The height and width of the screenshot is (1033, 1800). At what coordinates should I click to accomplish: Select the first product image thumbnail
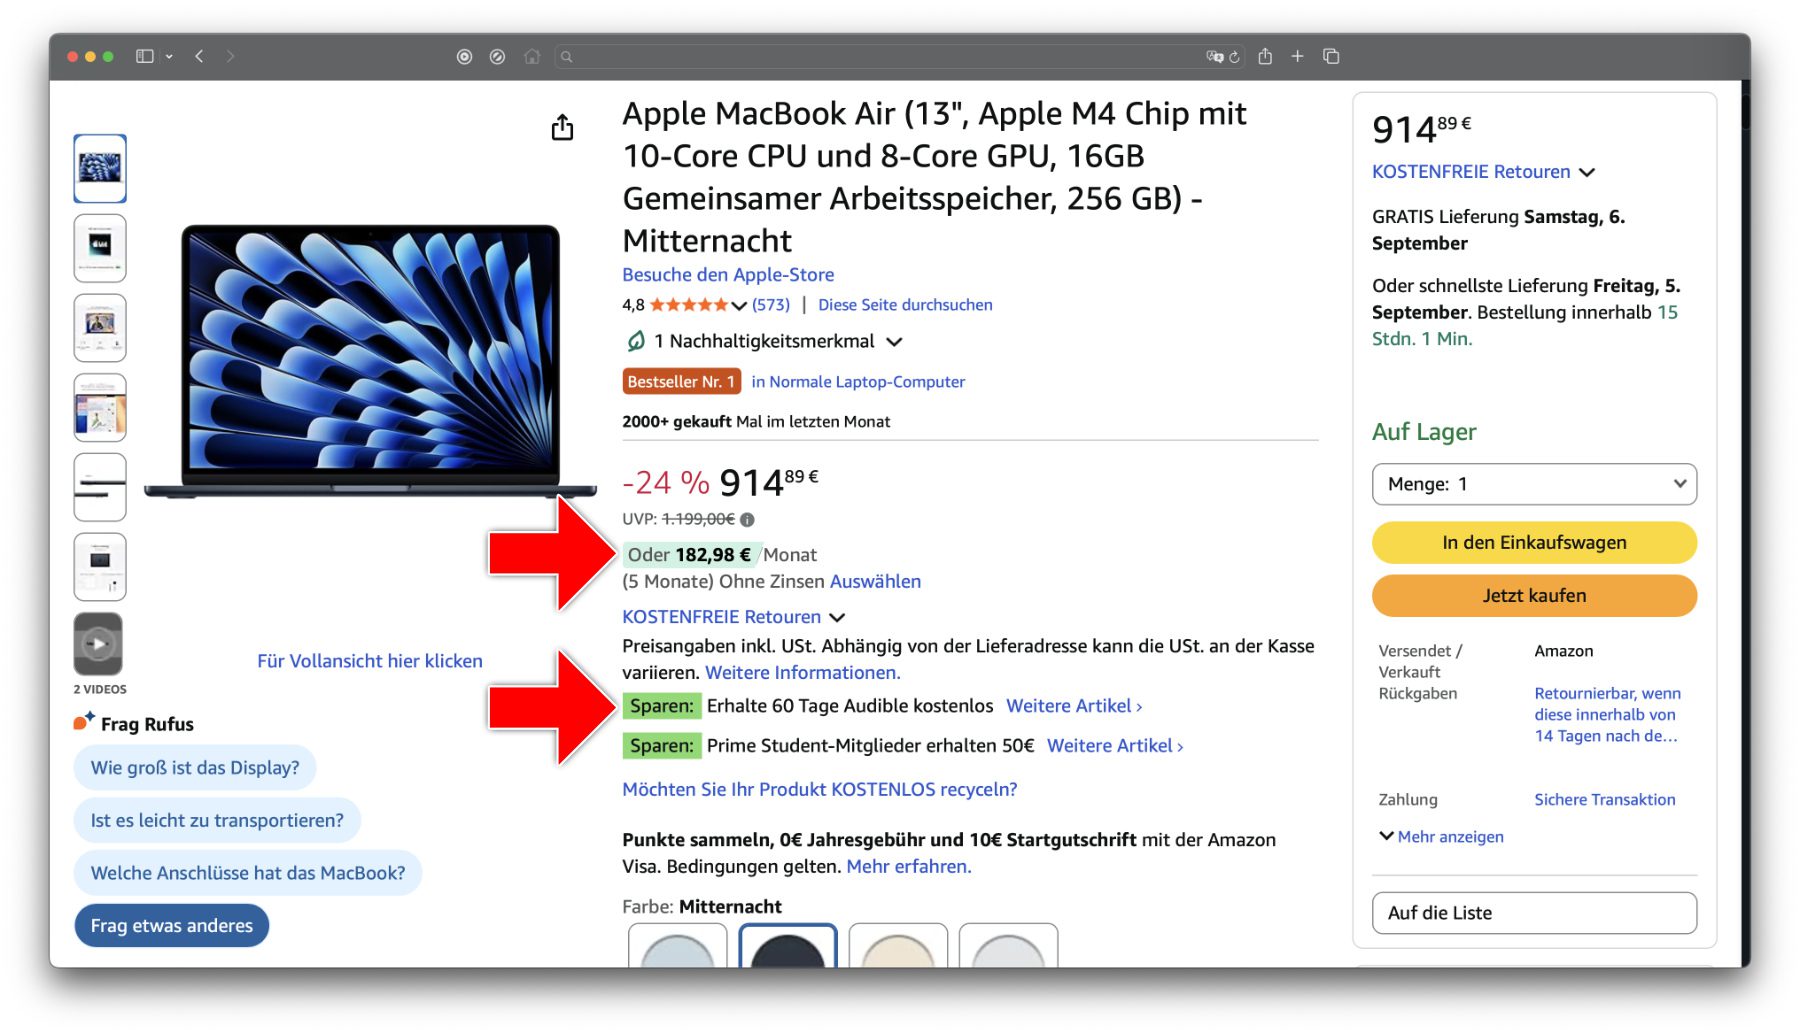pyautogui.click(x=100, y=169)
